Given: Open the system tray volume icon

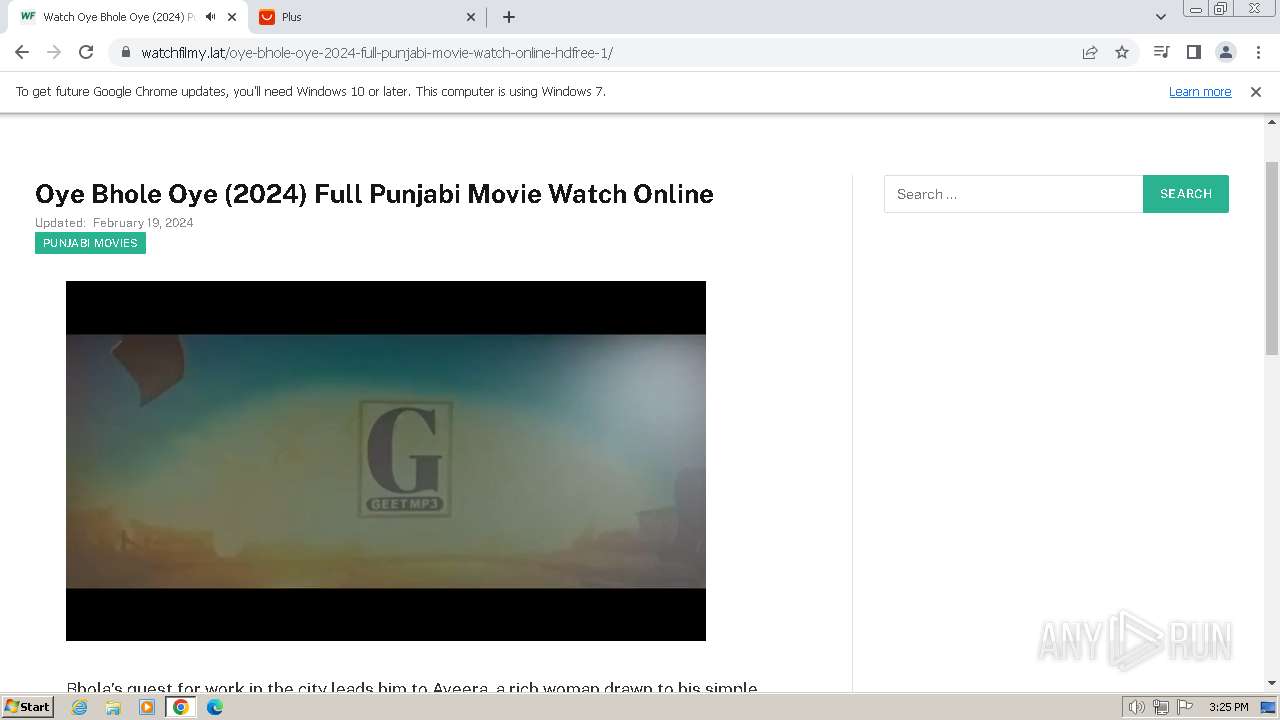Looking at the screenshot, I should (x=1137, y=707).
